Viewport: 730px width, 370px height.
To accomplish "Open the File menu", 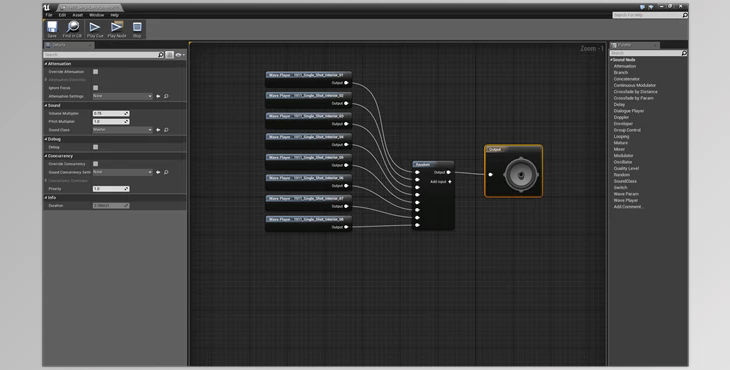I will click(x=49, y=15).
